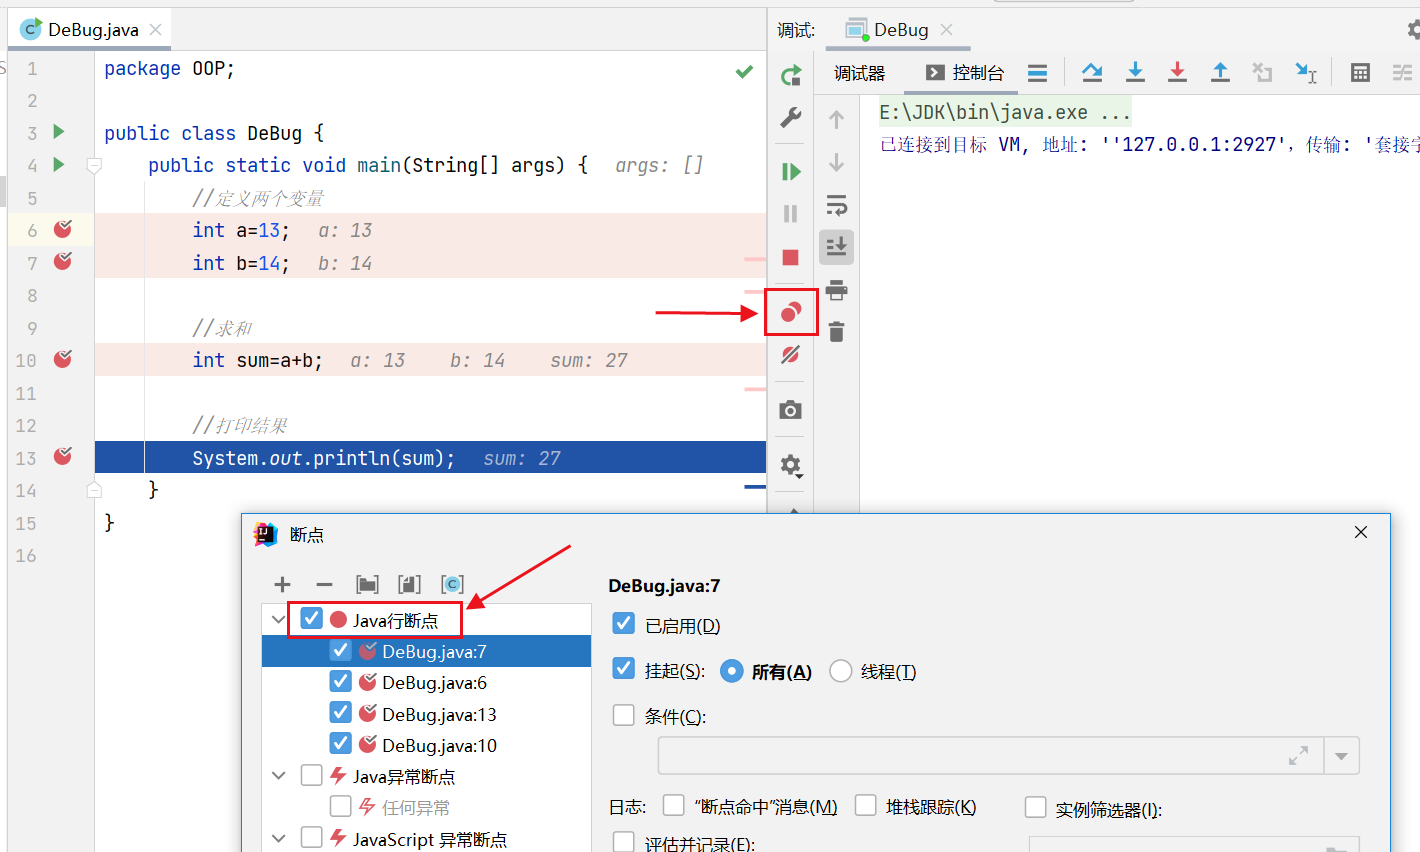
Task: Open the condition history dropdown arrow
Action: (1342, 756)
